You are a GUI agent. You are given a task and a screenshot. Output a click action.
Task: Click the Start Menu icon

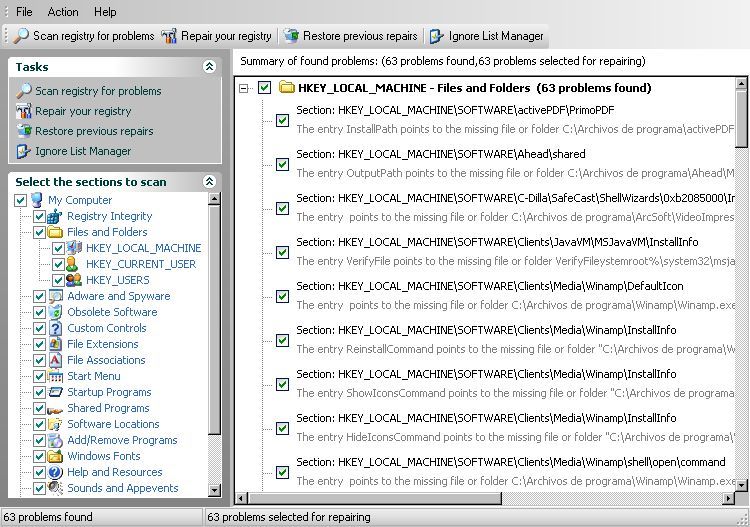pyautogui.click(x=55, y=376)
